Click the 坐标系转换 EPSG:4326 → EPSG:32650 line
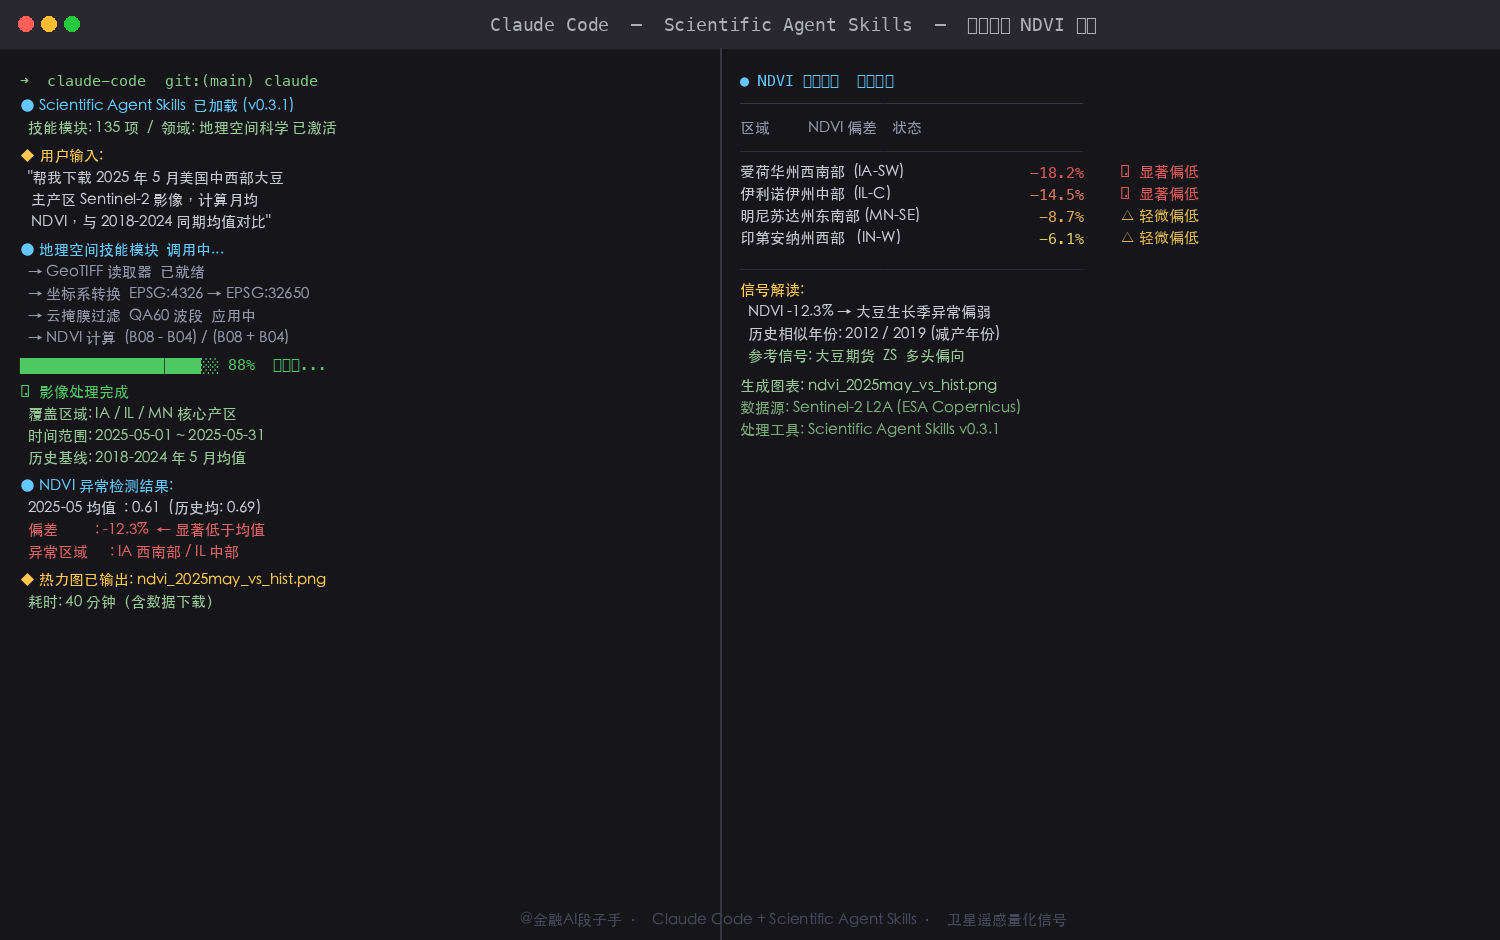 tap(169, 293)
